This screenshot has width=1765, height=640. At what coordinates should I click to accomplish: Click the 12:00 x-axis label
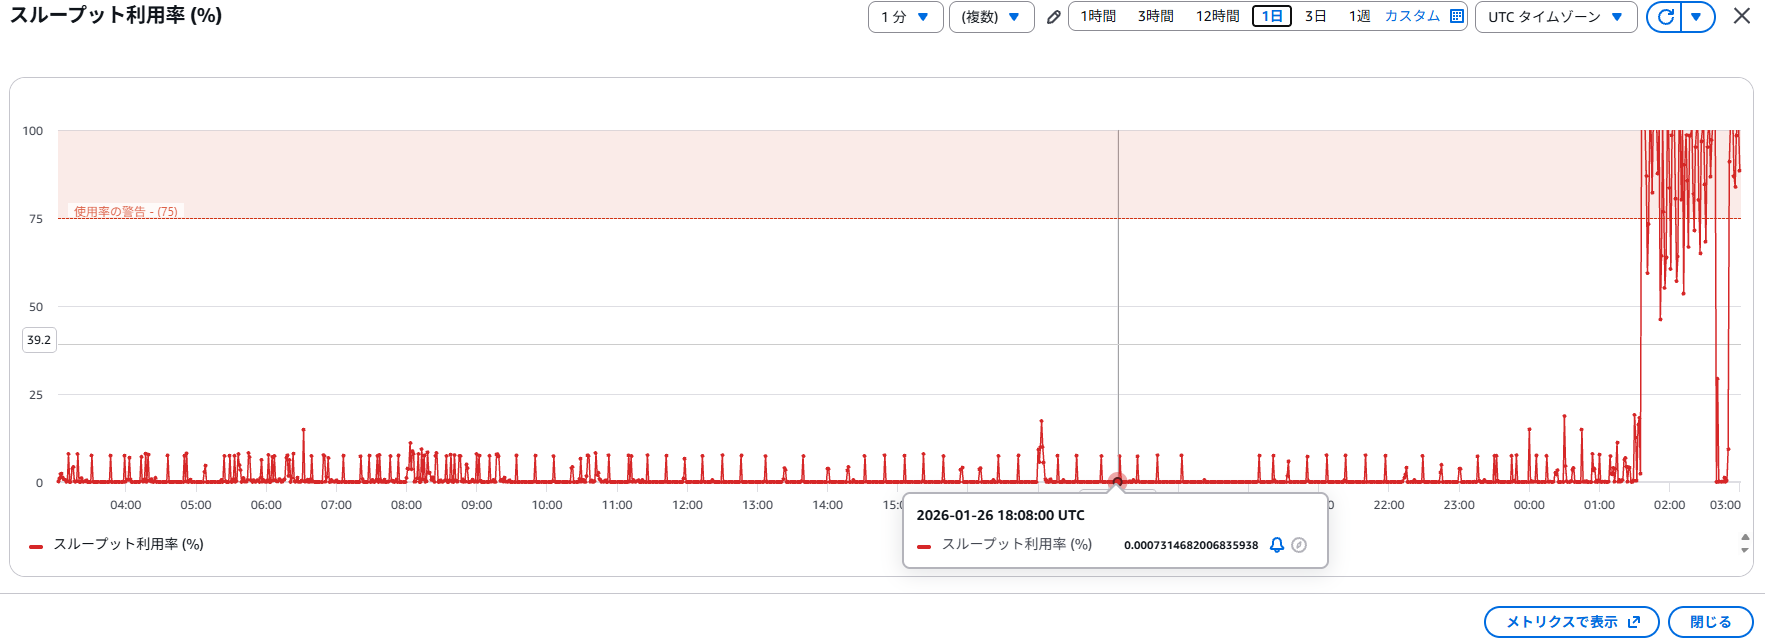tap(687, 505)
